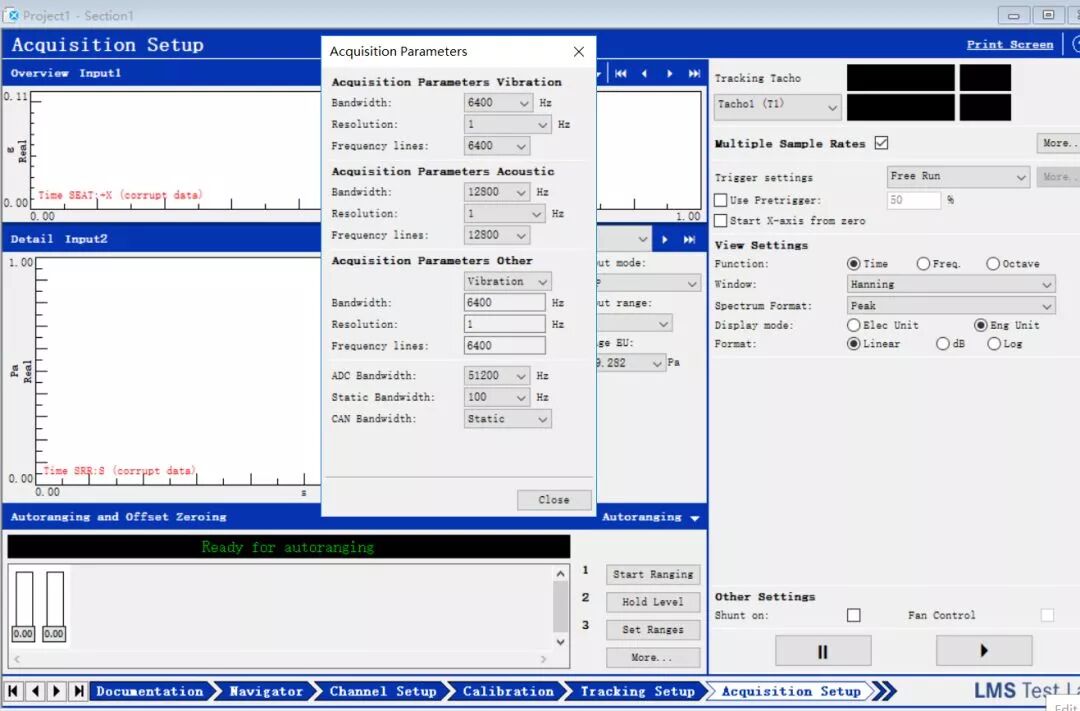Select Elec Unit display mode

pyautogui.click(x=853, y=325)
